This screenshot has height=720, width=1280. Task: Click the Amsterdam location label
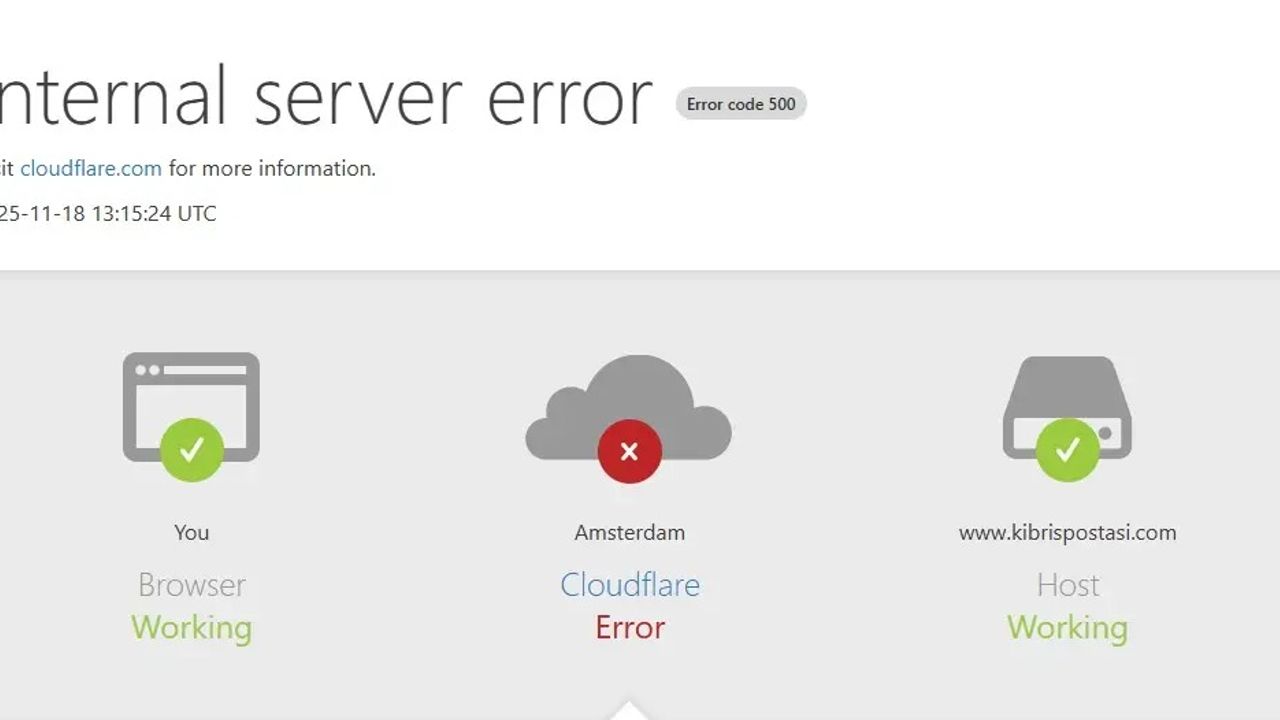point(630,532)
